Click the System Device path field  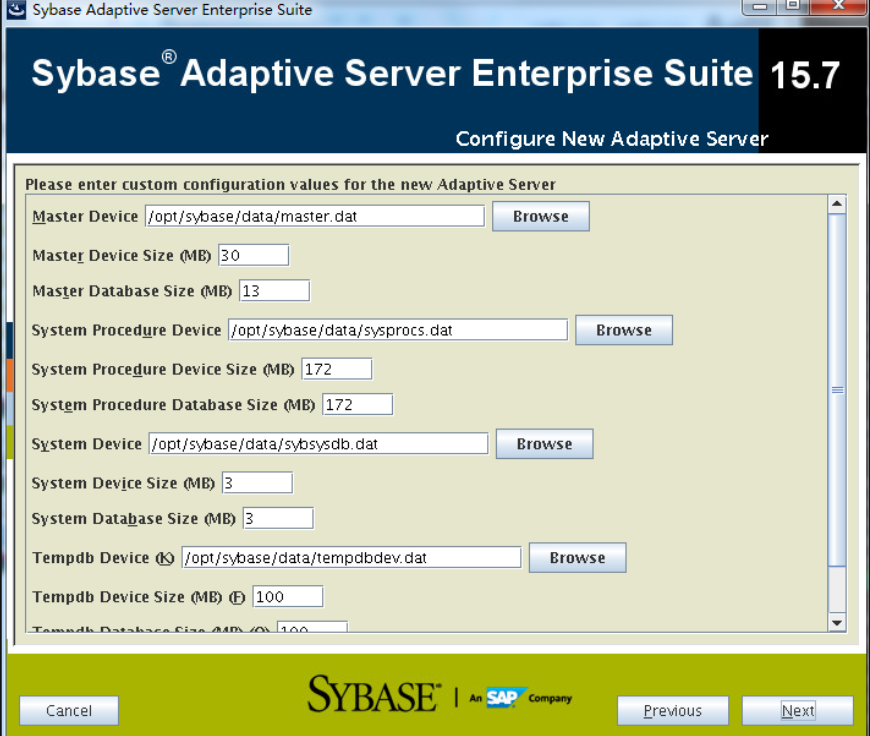[x=318, y=445]
